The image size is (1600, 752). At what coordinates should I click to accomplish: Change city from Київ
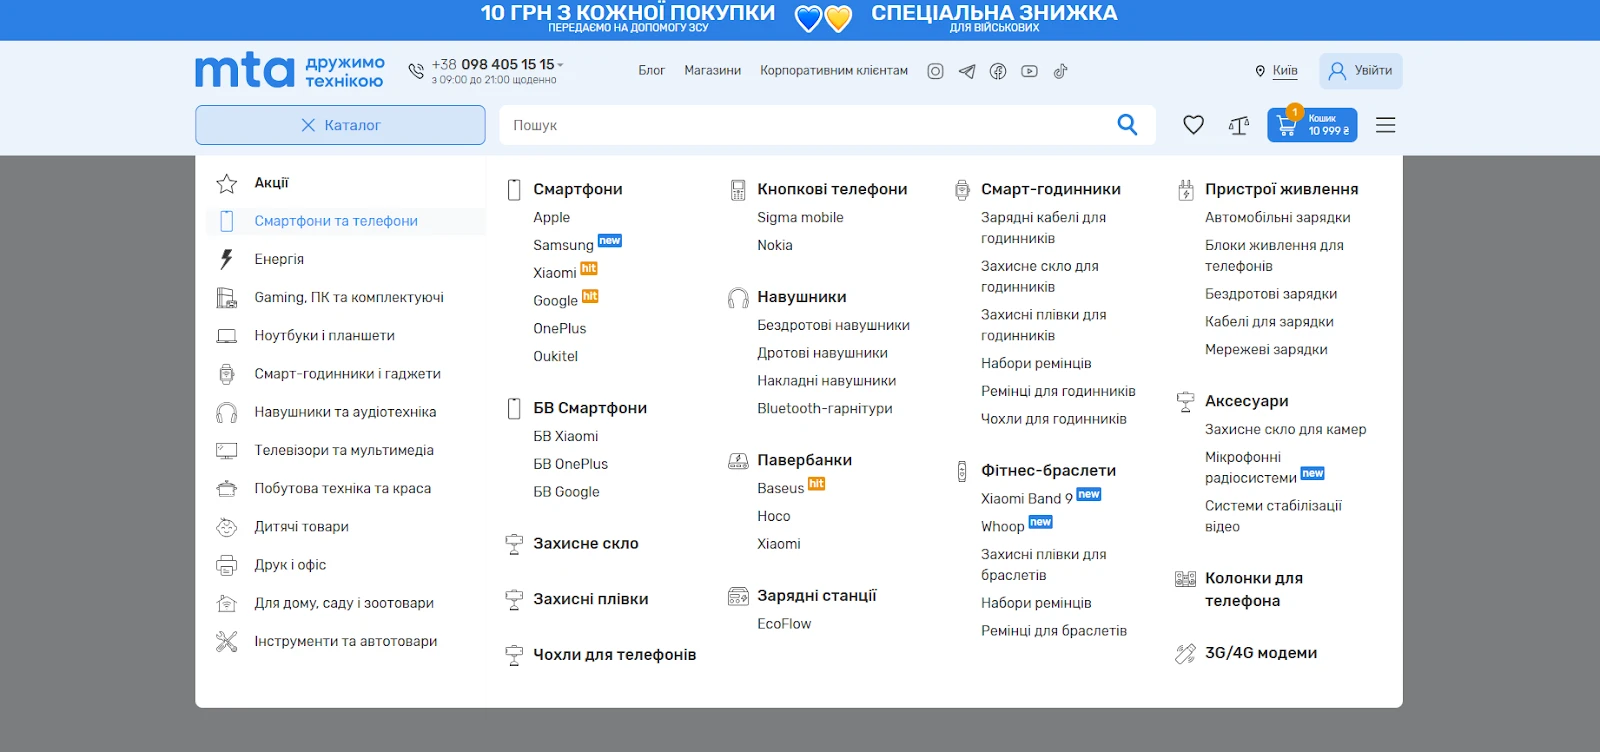1284,71
